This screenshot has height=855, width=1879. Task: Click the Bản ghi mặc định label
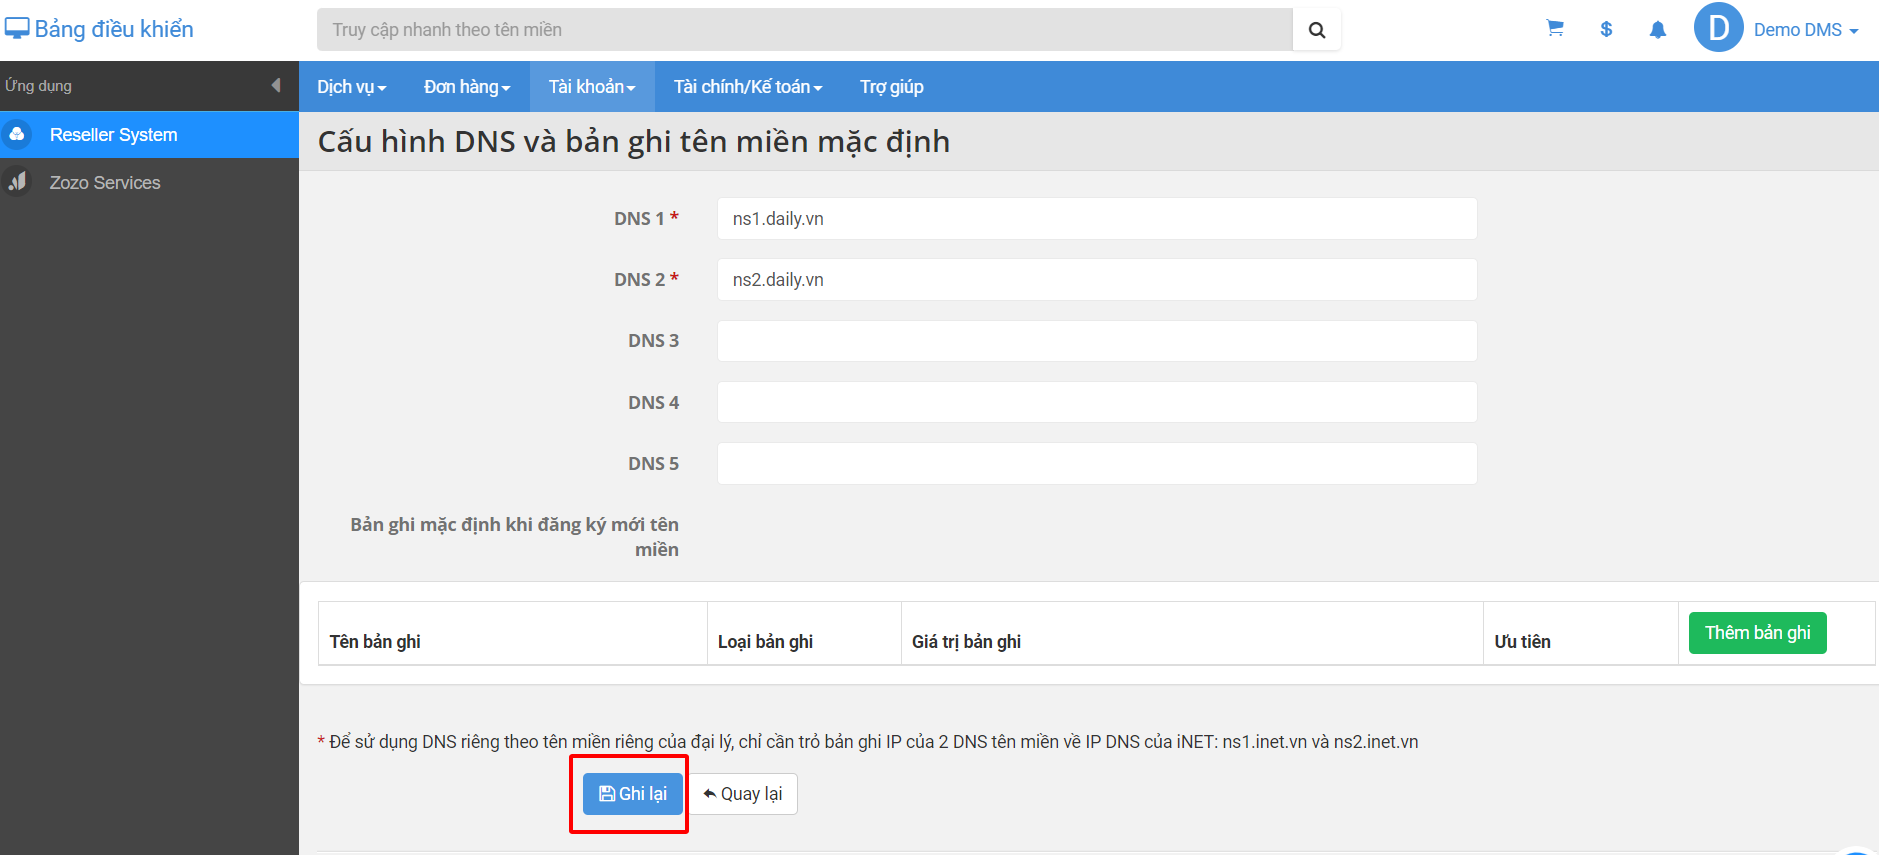point(514,537)
